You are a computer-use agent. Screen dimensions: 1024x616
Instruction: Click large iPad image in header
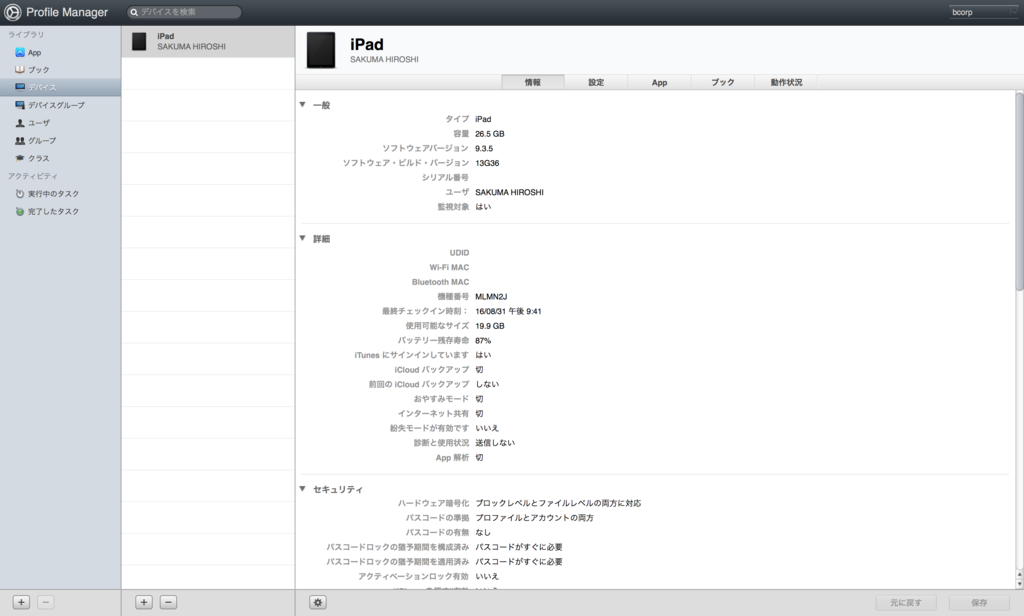pos(321,50)
